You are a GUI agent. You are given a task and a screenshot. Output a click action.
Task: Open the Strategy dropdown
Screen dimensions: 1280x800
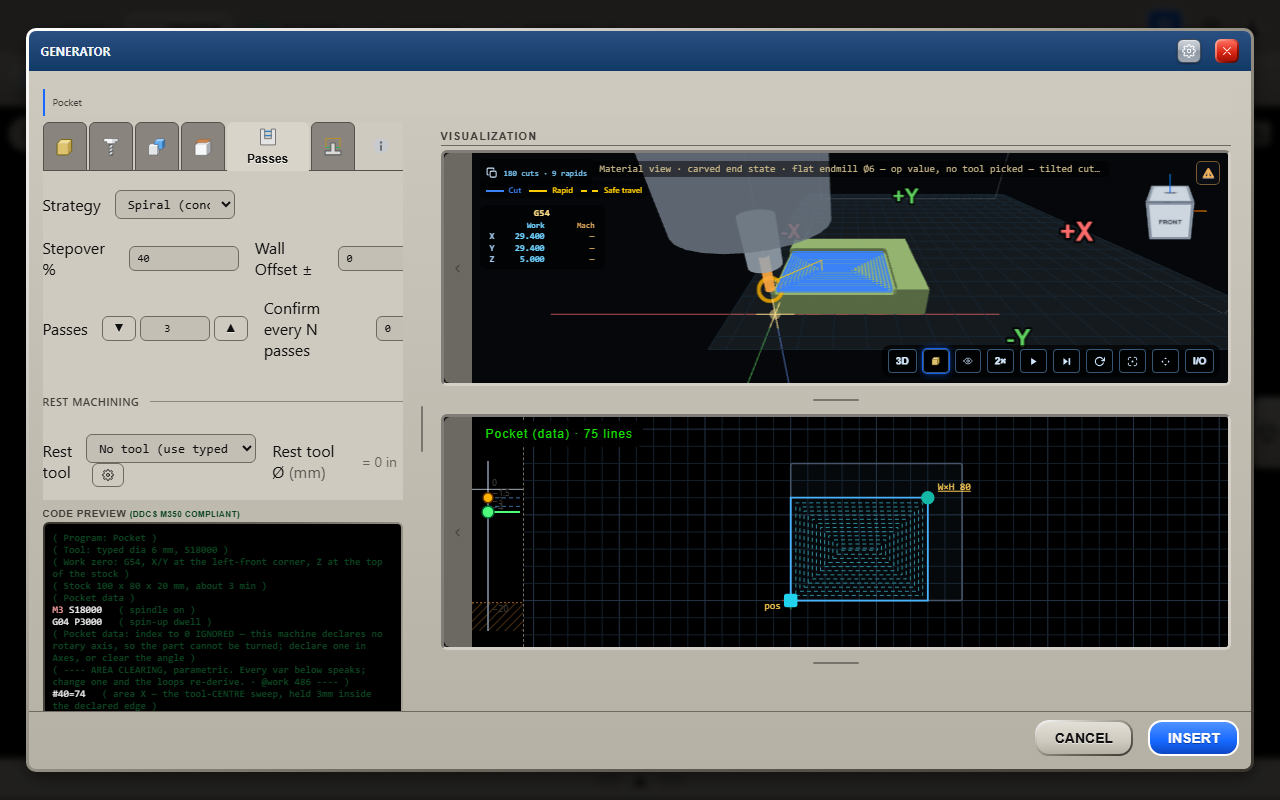[x=175, y=205]
